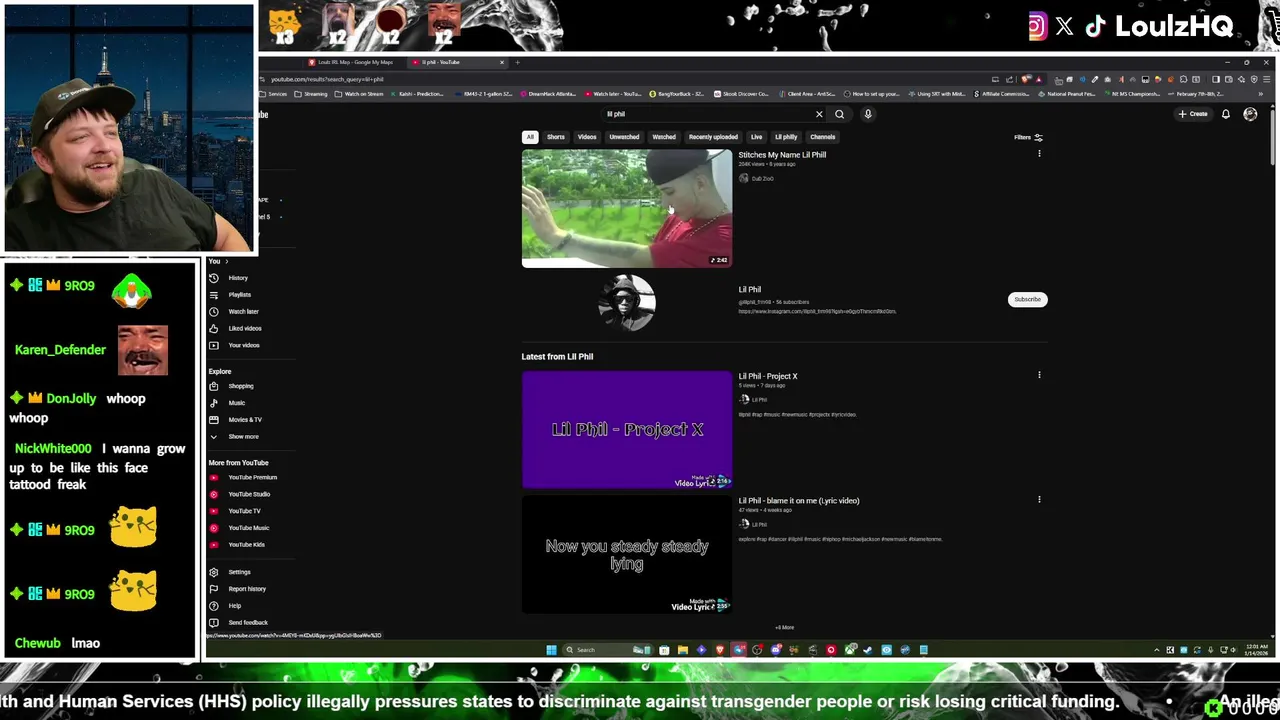Open Stitches My Name Lil Phill title
This screenshot has width=1280, height=720.
point(782,155)
